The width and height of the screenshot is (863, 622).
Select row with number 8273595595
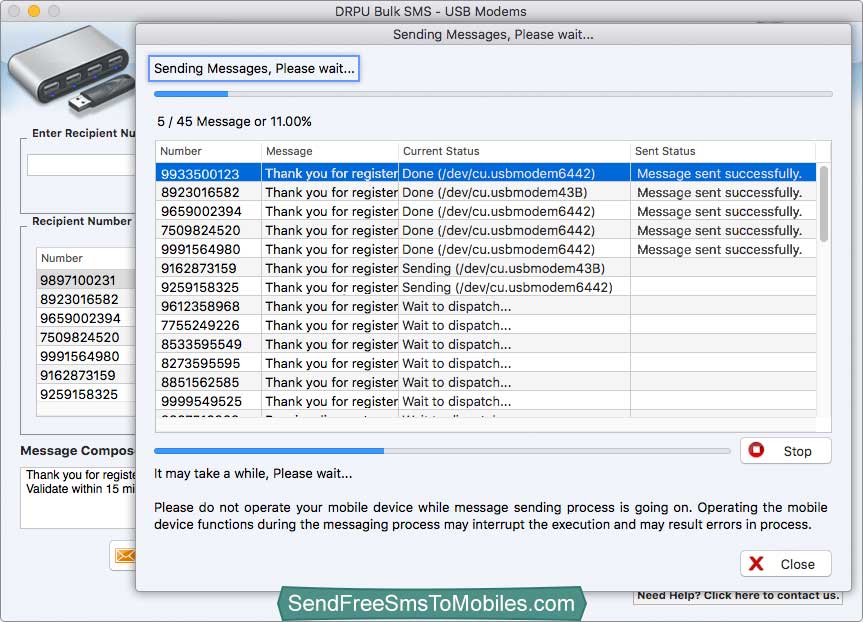[x=485, y=363]
